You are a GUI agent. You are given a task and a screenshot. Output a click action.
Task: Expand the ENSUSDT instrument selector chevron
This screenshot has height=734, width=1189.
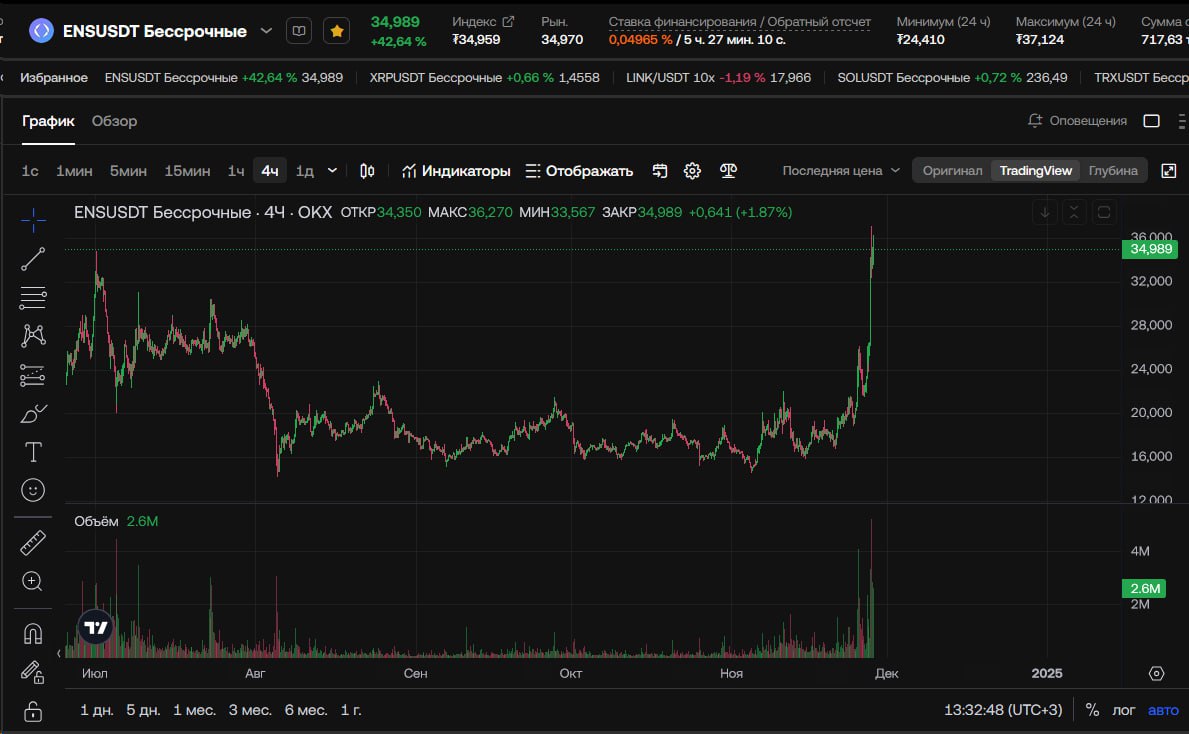coord(266,31)
